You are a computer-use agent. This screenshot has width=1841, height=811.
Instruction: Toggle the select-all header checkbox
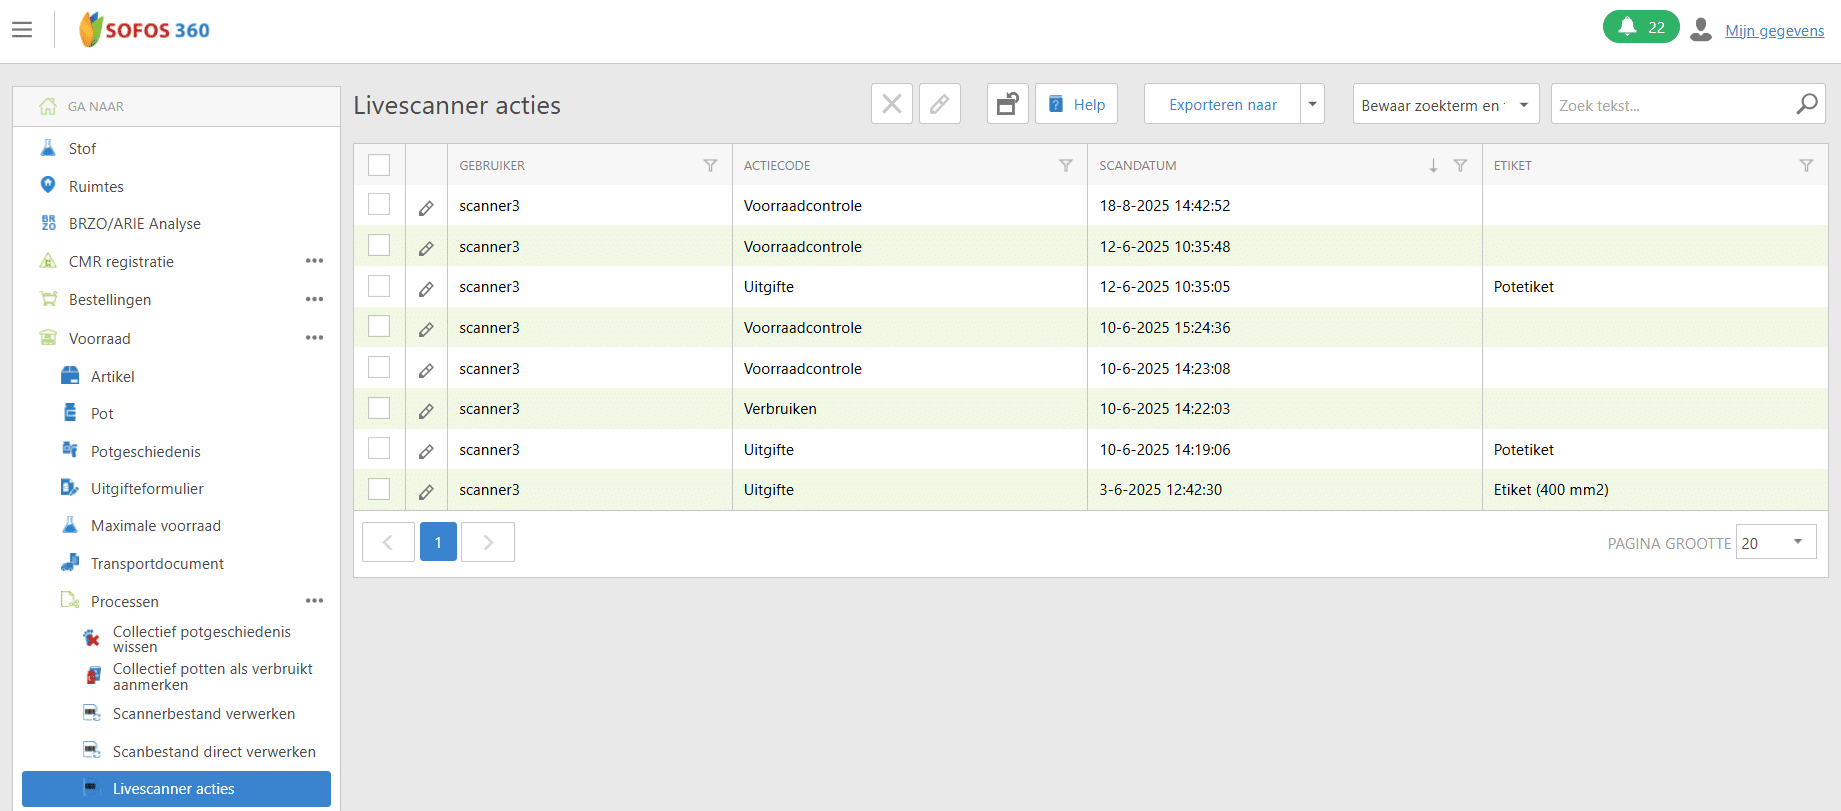coord(379,165)
